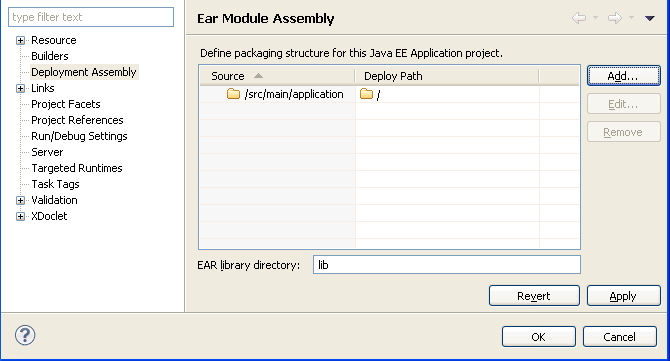Confirm with the OK button
670x361 pixels.
pos(539,337)
